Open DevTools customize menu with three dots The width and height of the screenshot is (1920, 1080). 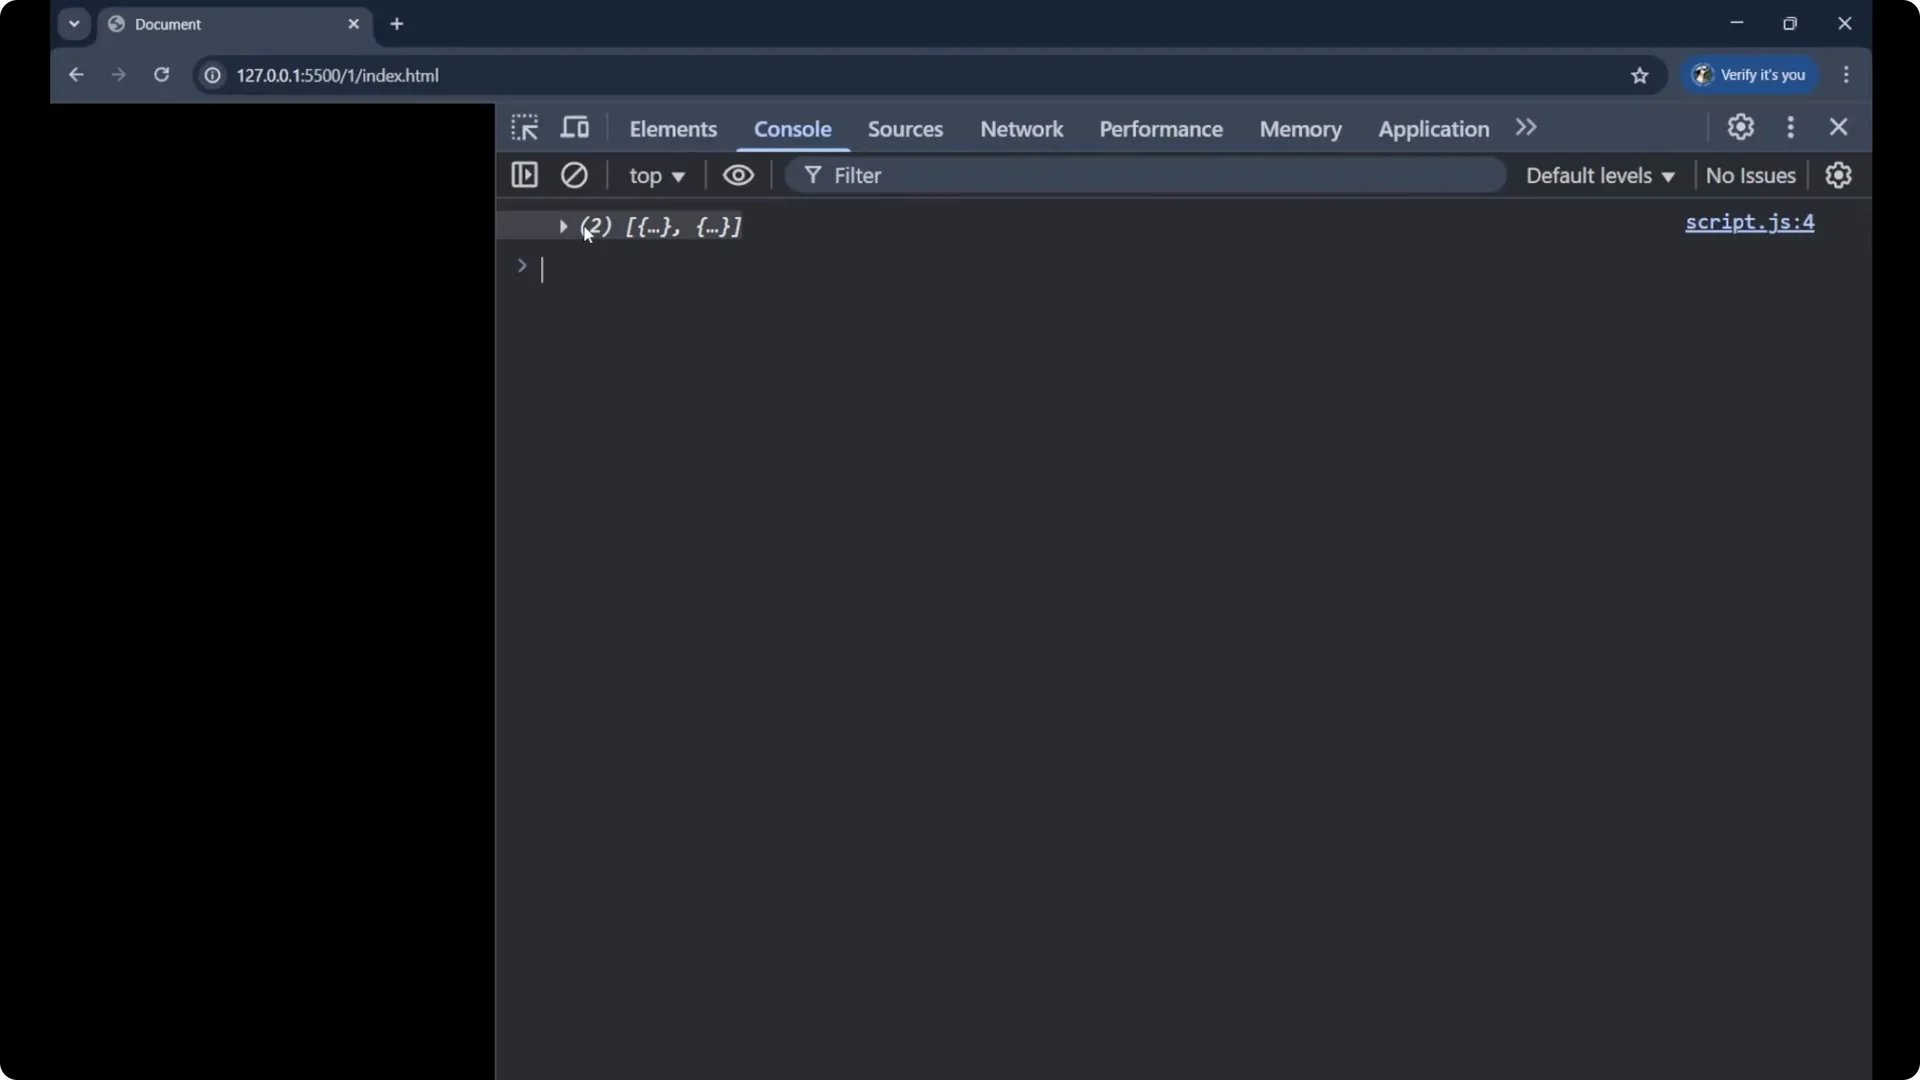point(1790,127)
